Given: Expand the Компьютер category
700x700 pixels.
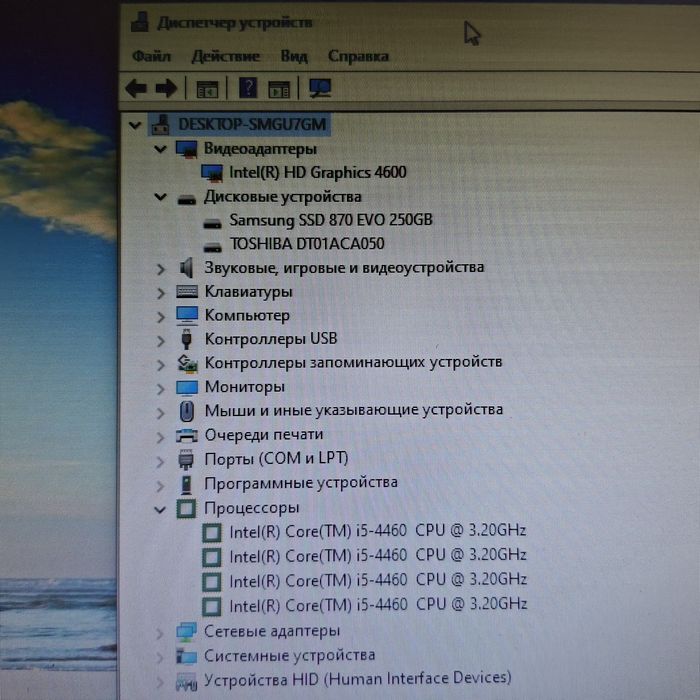Looking at the screenshot, I should pos(161,317).
